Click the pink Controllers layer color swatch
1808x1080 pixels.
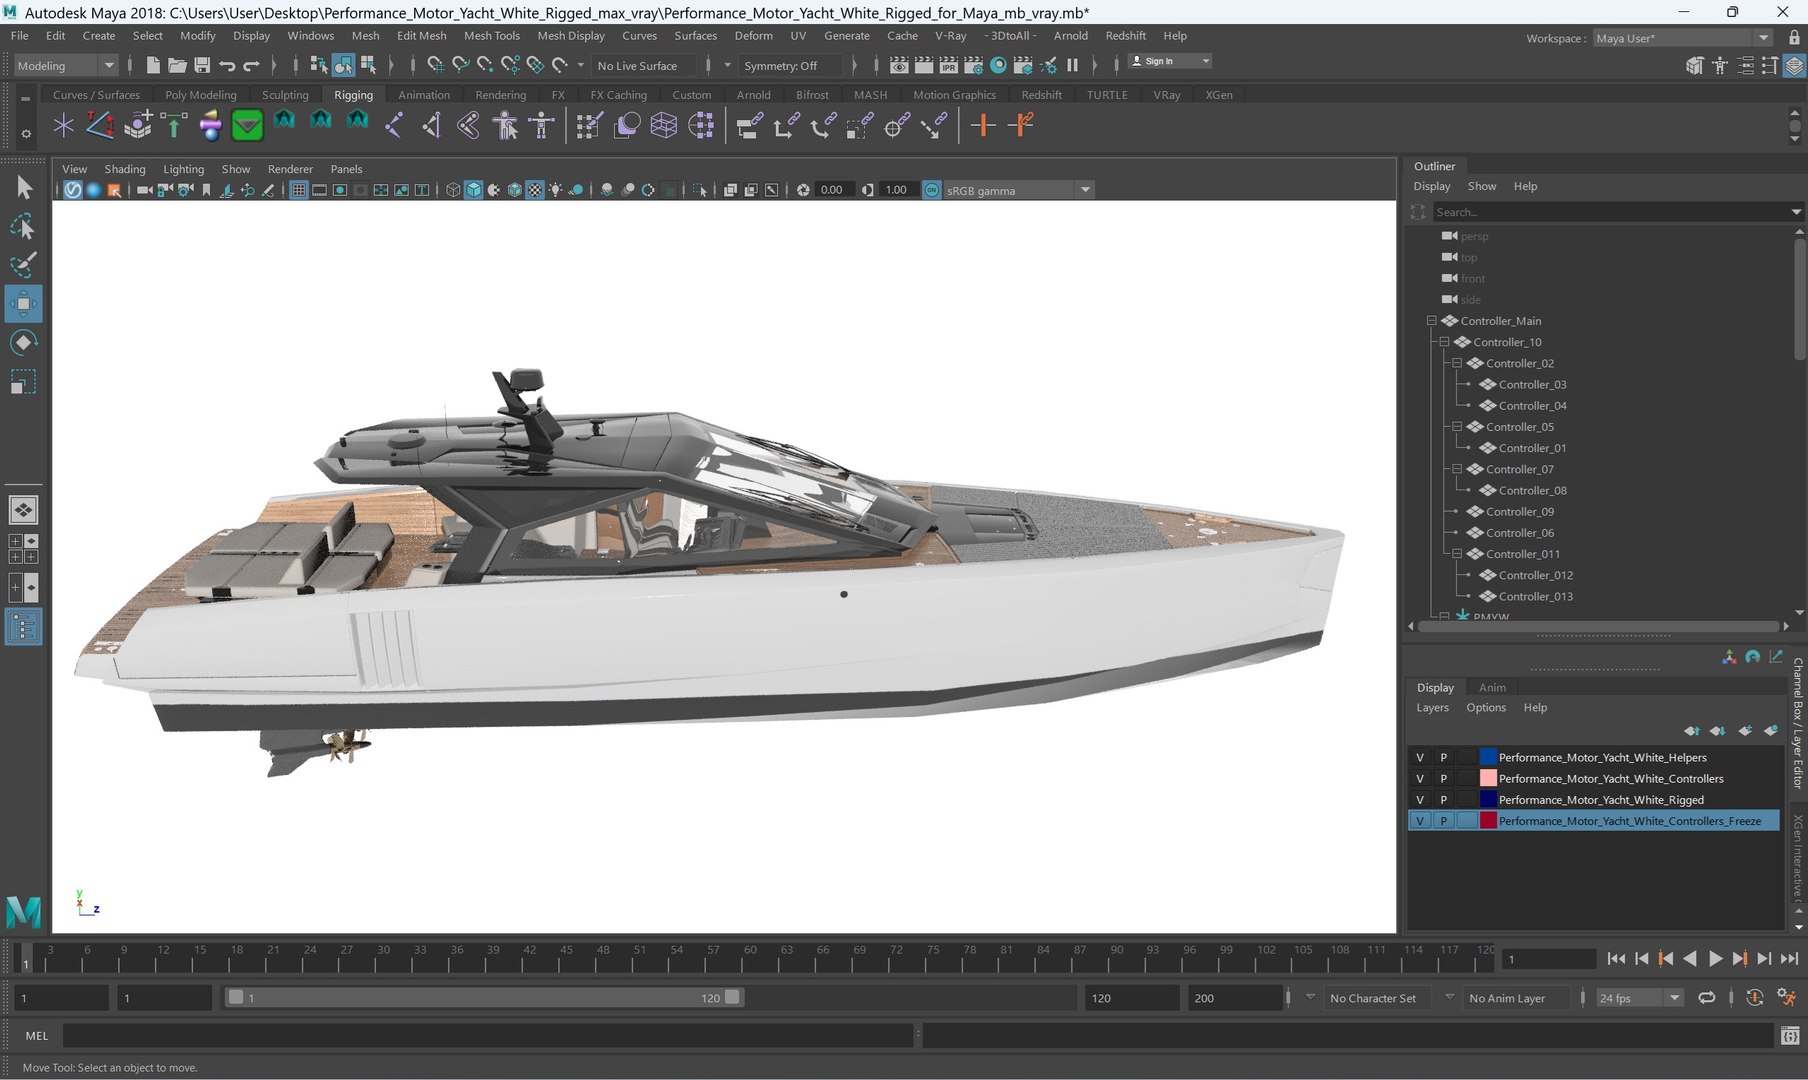(x=1487, y=779)
